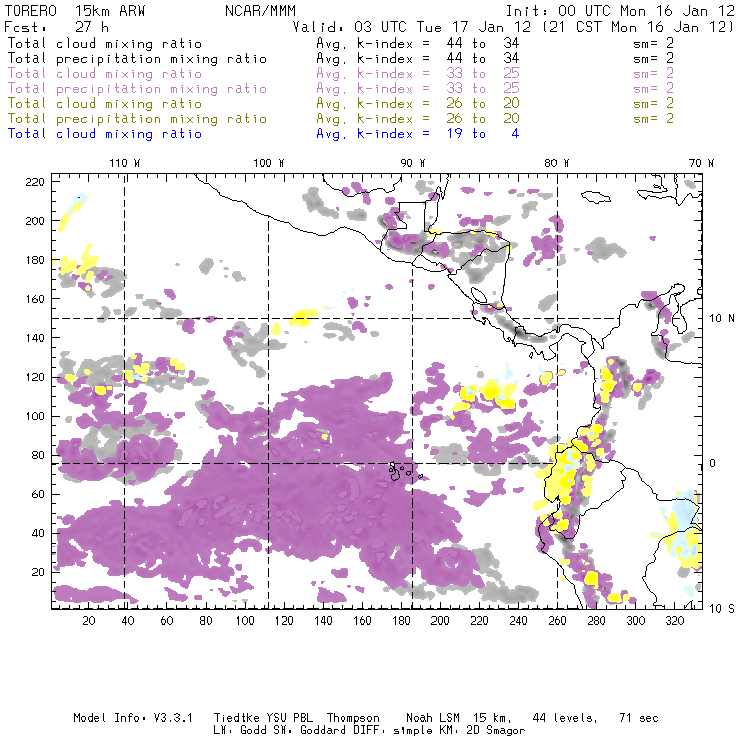Viewport: 740px width, 740px height.
Task: Click the Jamaica island outline on the map
Action: click(x=596, y=196)
